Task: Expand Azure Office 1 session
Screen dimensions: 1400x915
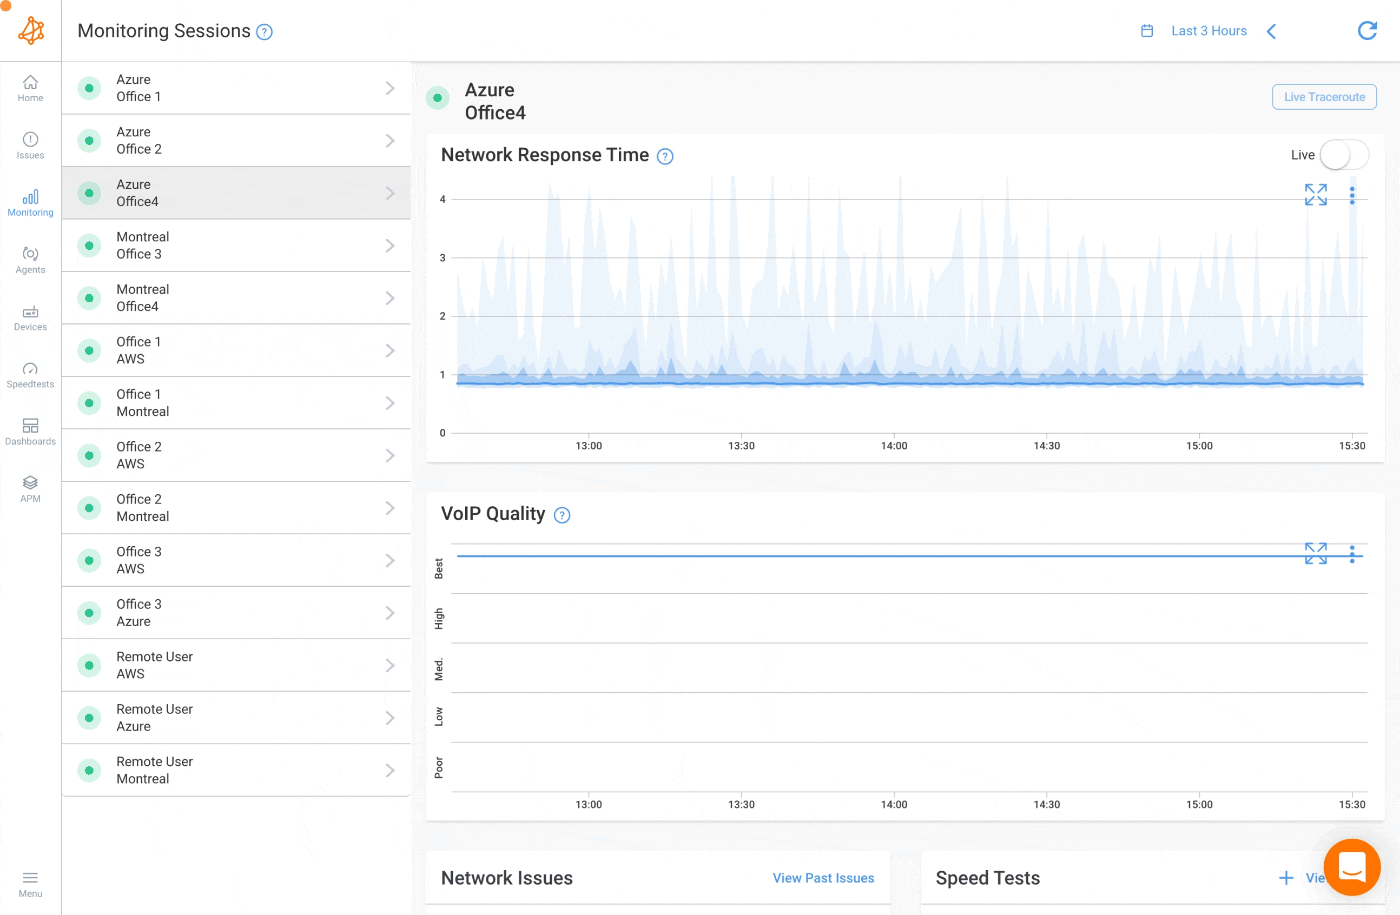Action: (390, 88)
